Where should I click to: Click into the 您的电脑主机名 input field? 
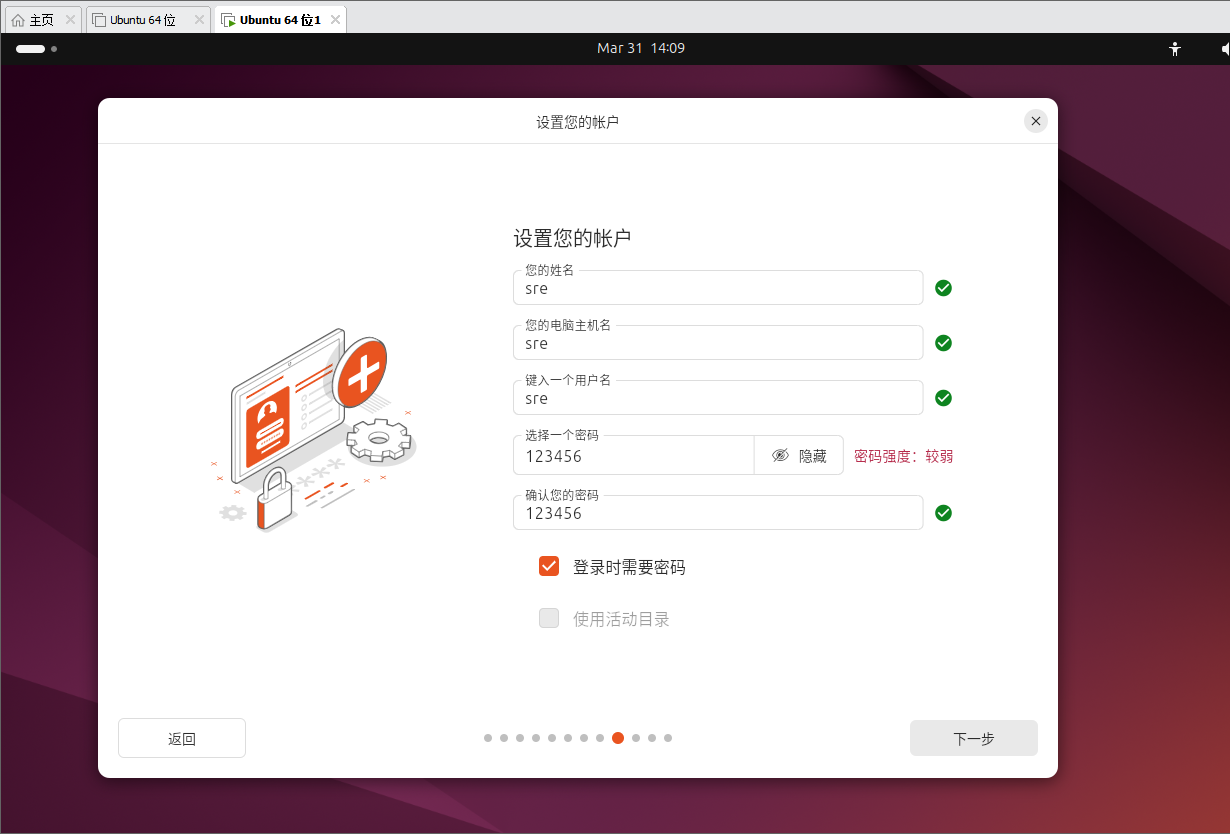click(x=718, y=343)
